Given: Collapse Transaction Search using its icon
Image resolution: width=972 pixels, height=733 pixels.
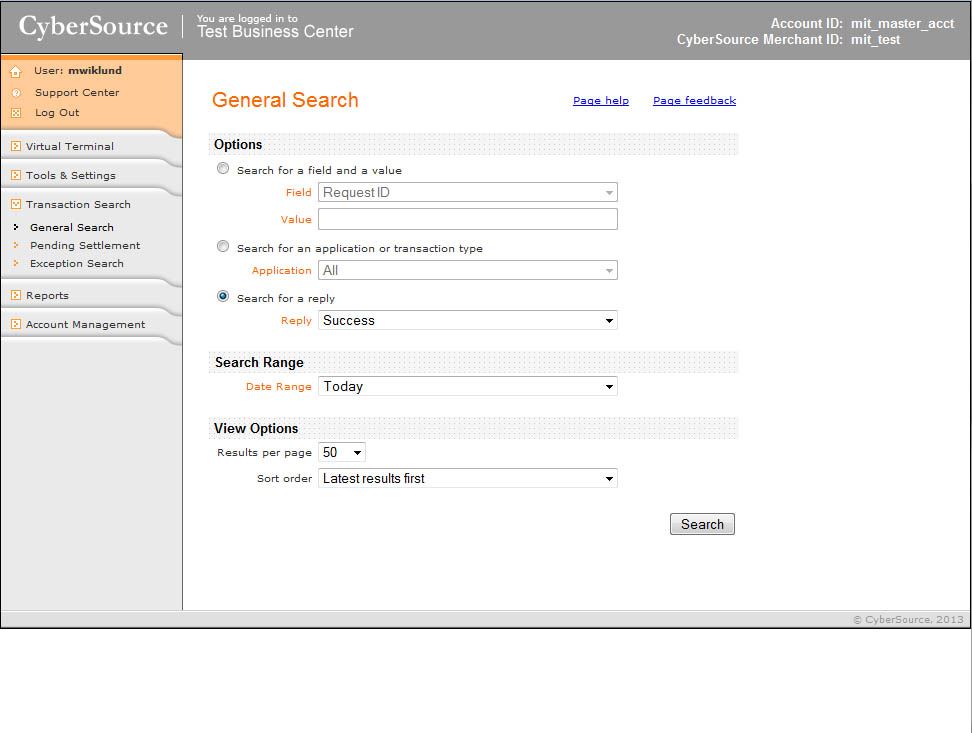Looking at the screenshot, I should (x=16, y=204).
